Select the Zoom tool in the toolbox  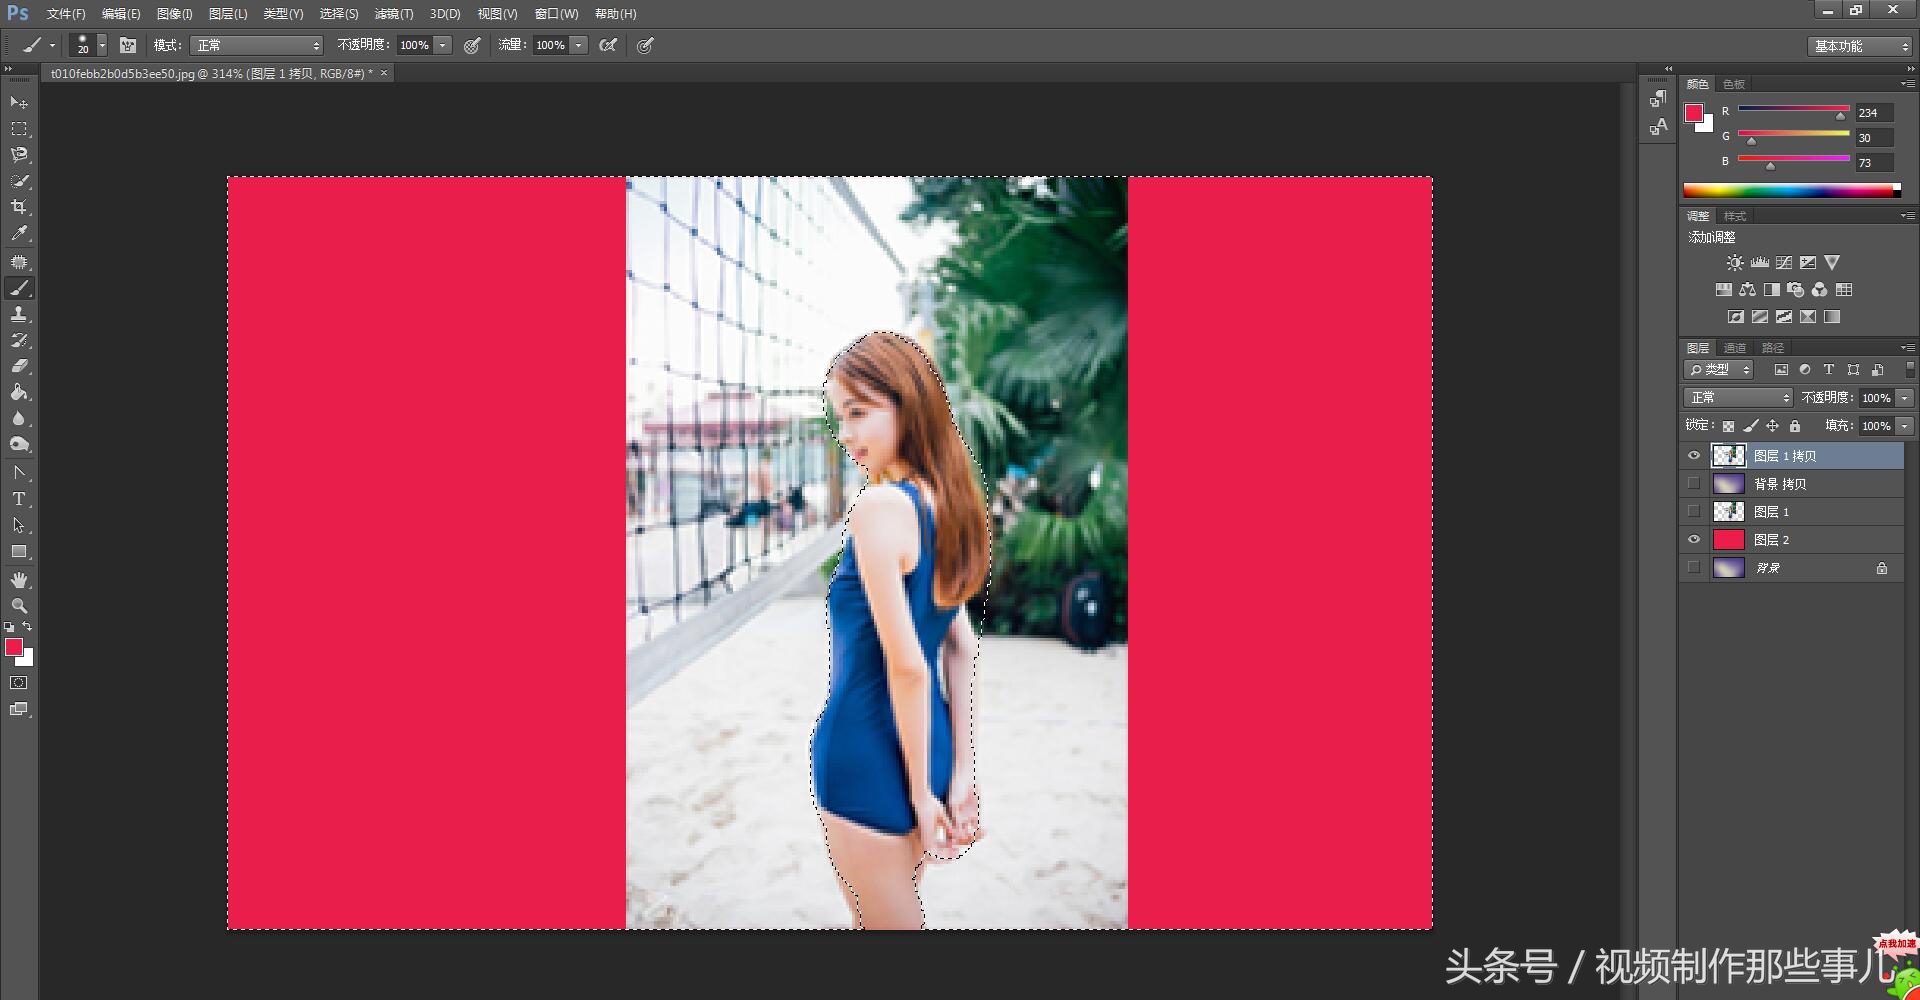point(19,606)
